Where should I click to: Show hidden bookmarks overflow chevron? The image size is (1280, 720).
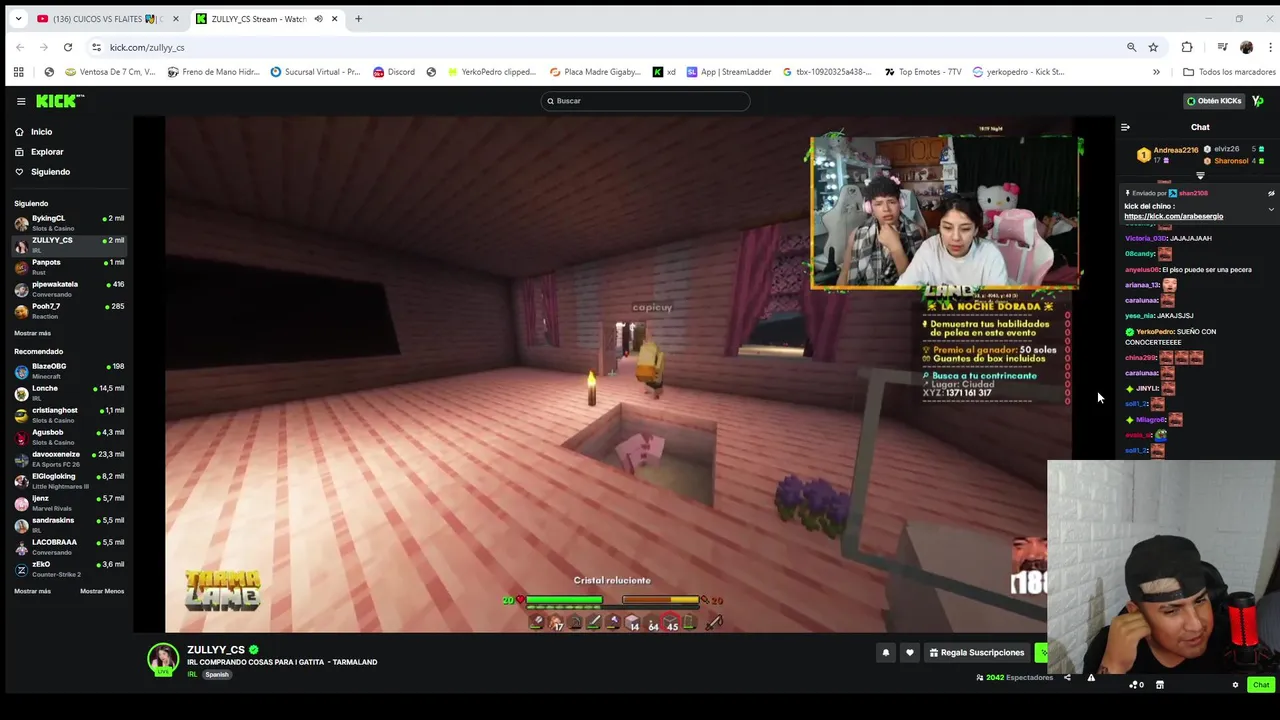1156,72
